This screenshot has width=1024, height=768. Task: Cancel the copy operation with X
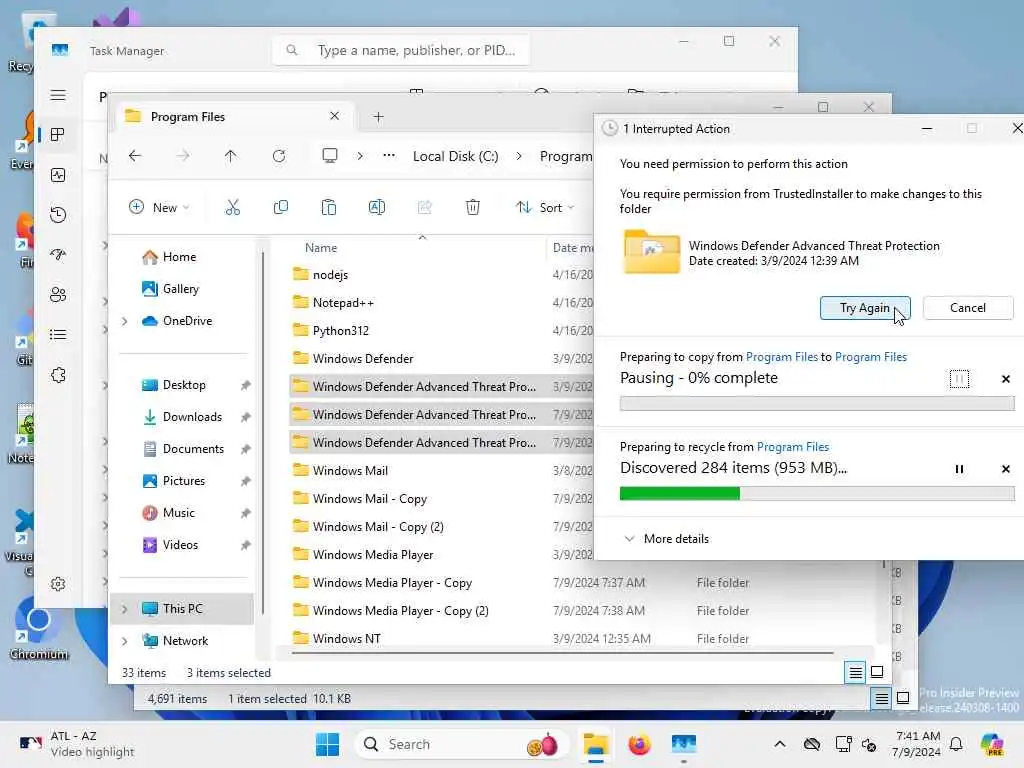[1006, 379]
